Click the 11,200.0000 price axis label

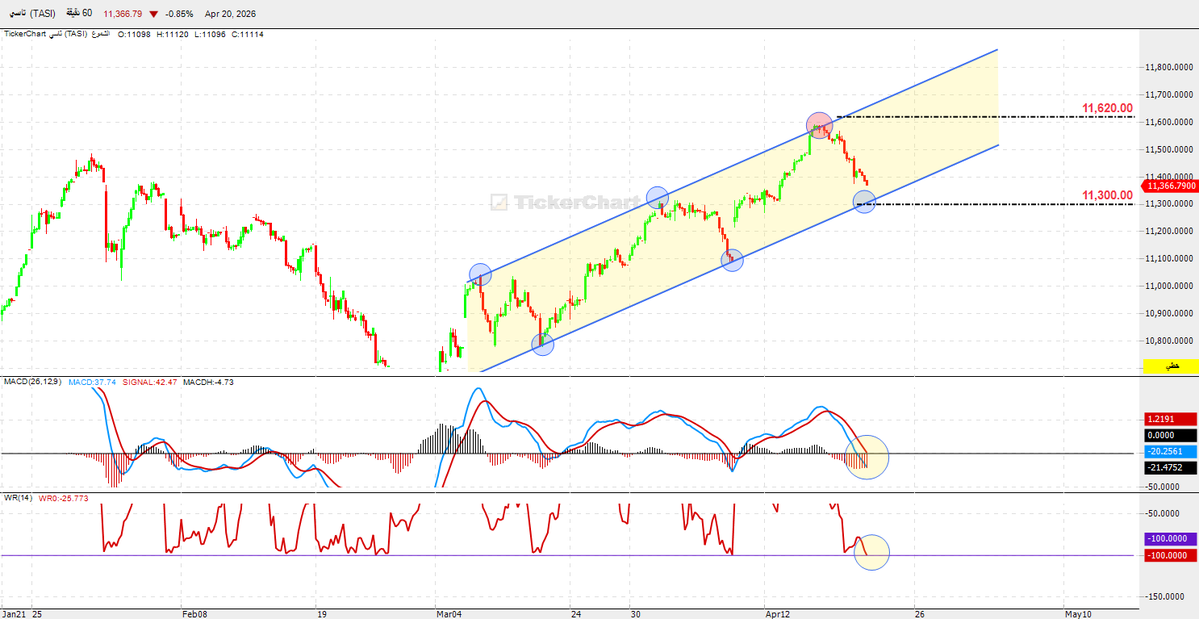(1170, 232)
